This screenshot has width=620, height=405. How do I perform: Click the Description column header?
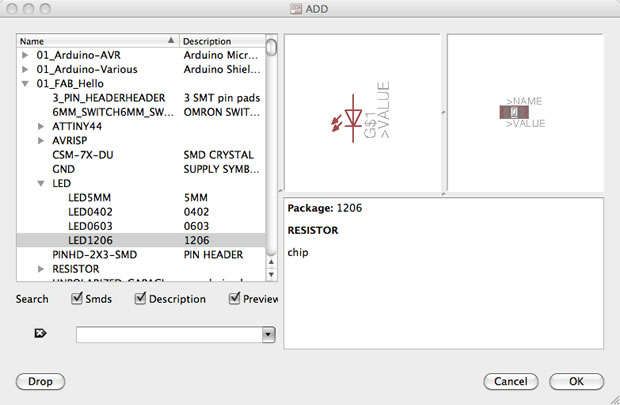click(222, 41)
